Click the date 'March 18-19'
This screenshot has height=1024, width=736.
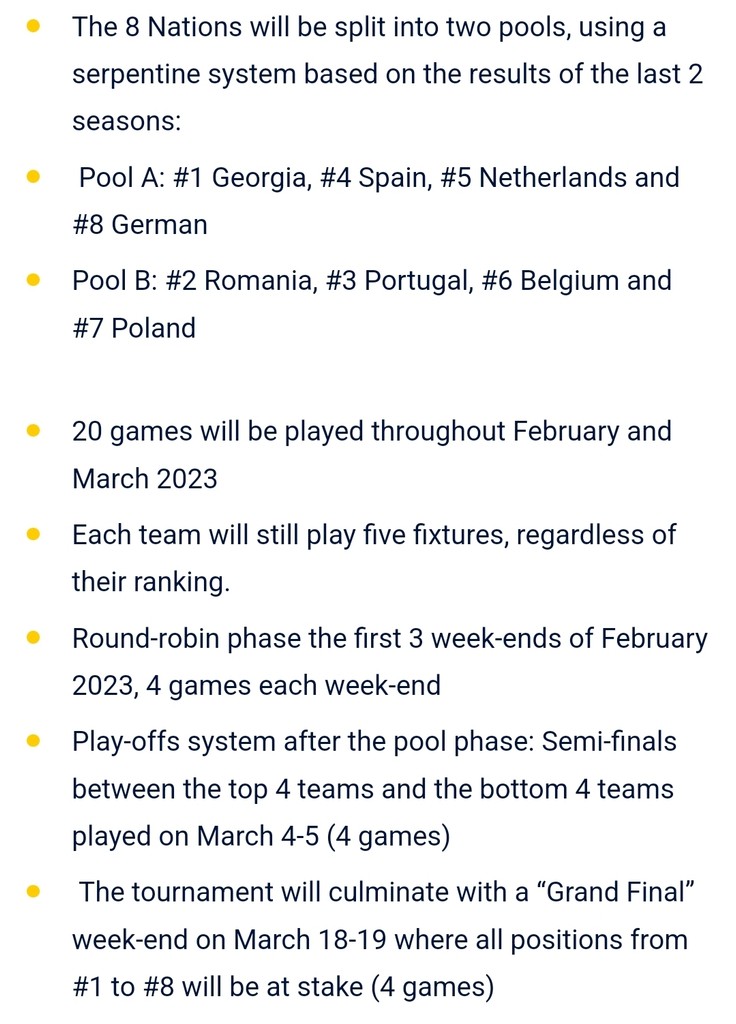310,940
